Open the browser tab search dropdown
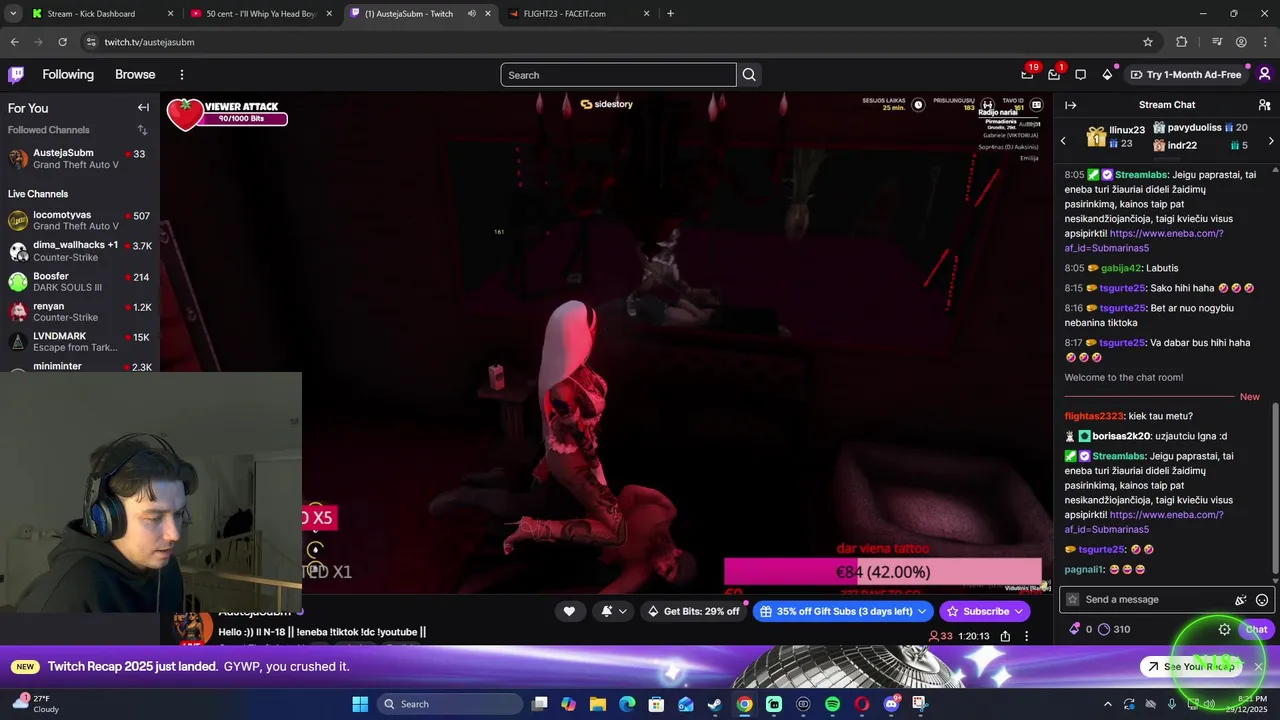This screenshot has width=1280, height=720. point(13,14)
